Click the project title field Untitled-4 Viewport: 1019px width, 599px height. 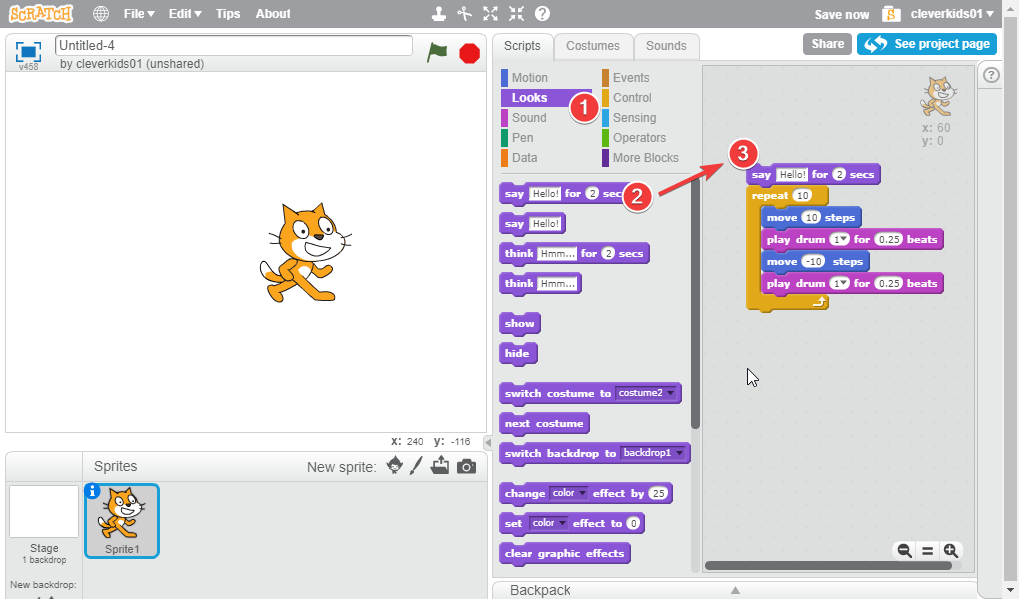tap(234, 45)
